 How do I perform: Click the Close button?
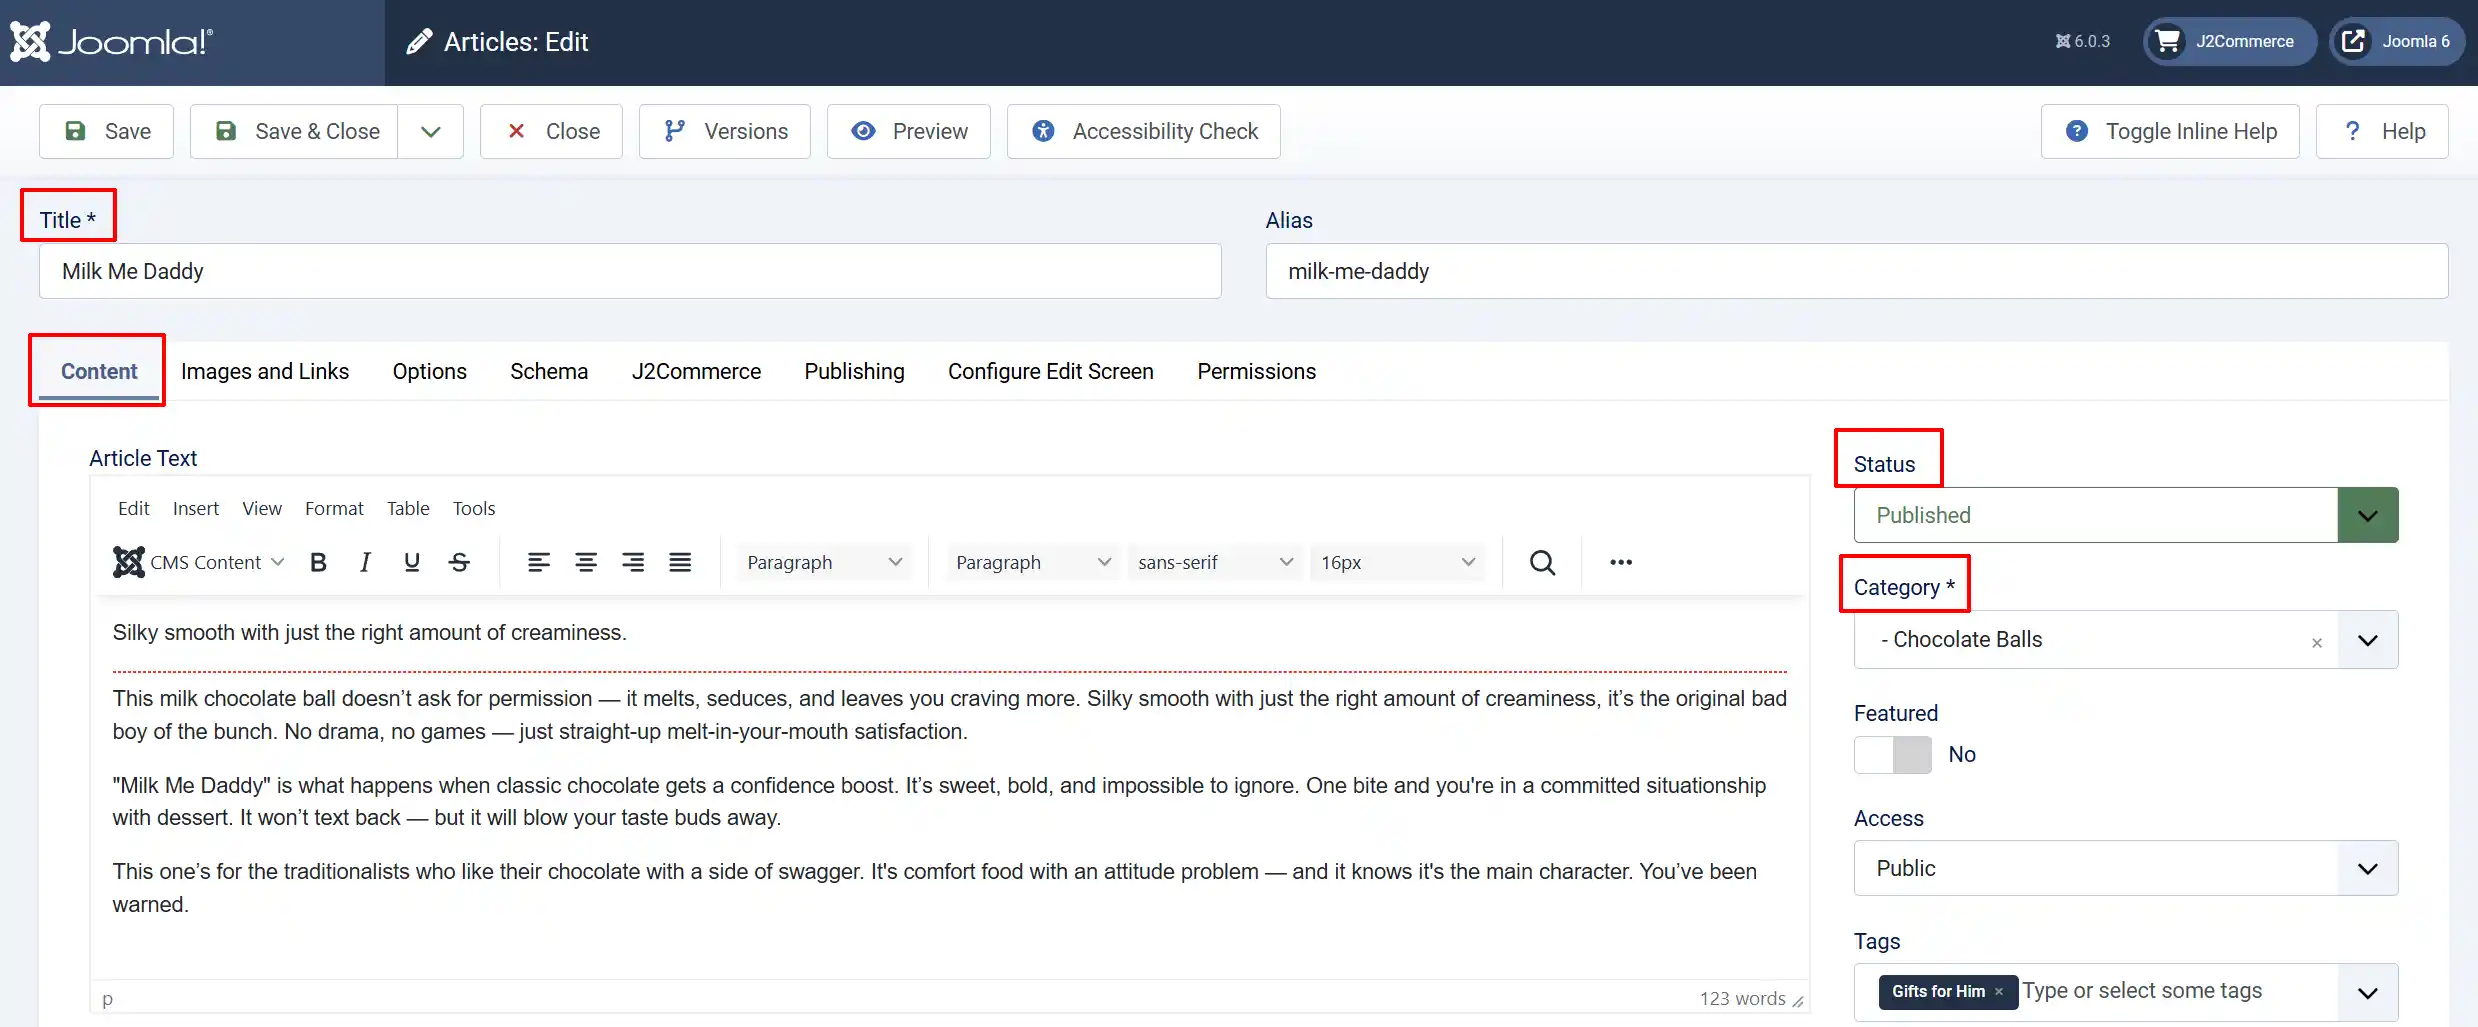551,131
